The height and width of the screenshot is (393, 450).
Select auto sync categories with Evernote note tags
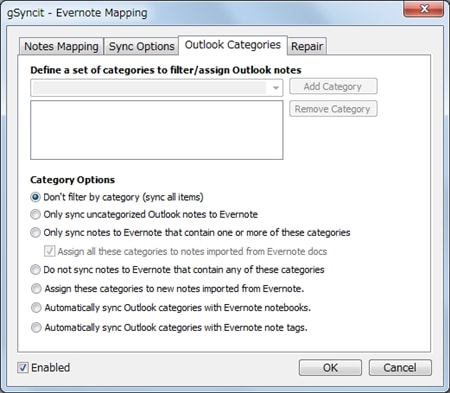click(x=36, y=328)
